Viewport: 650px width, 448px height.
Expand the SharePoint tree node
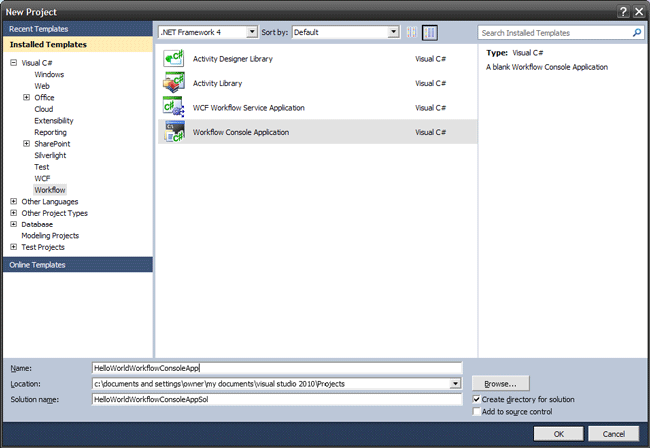[x=27, y=144]
